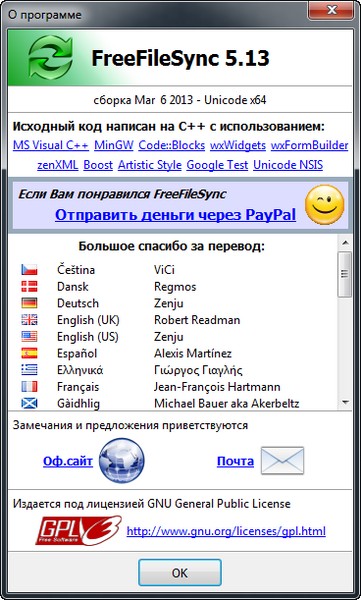
Task: Close the 'О программе' dialog window
Action: point(332,10)
